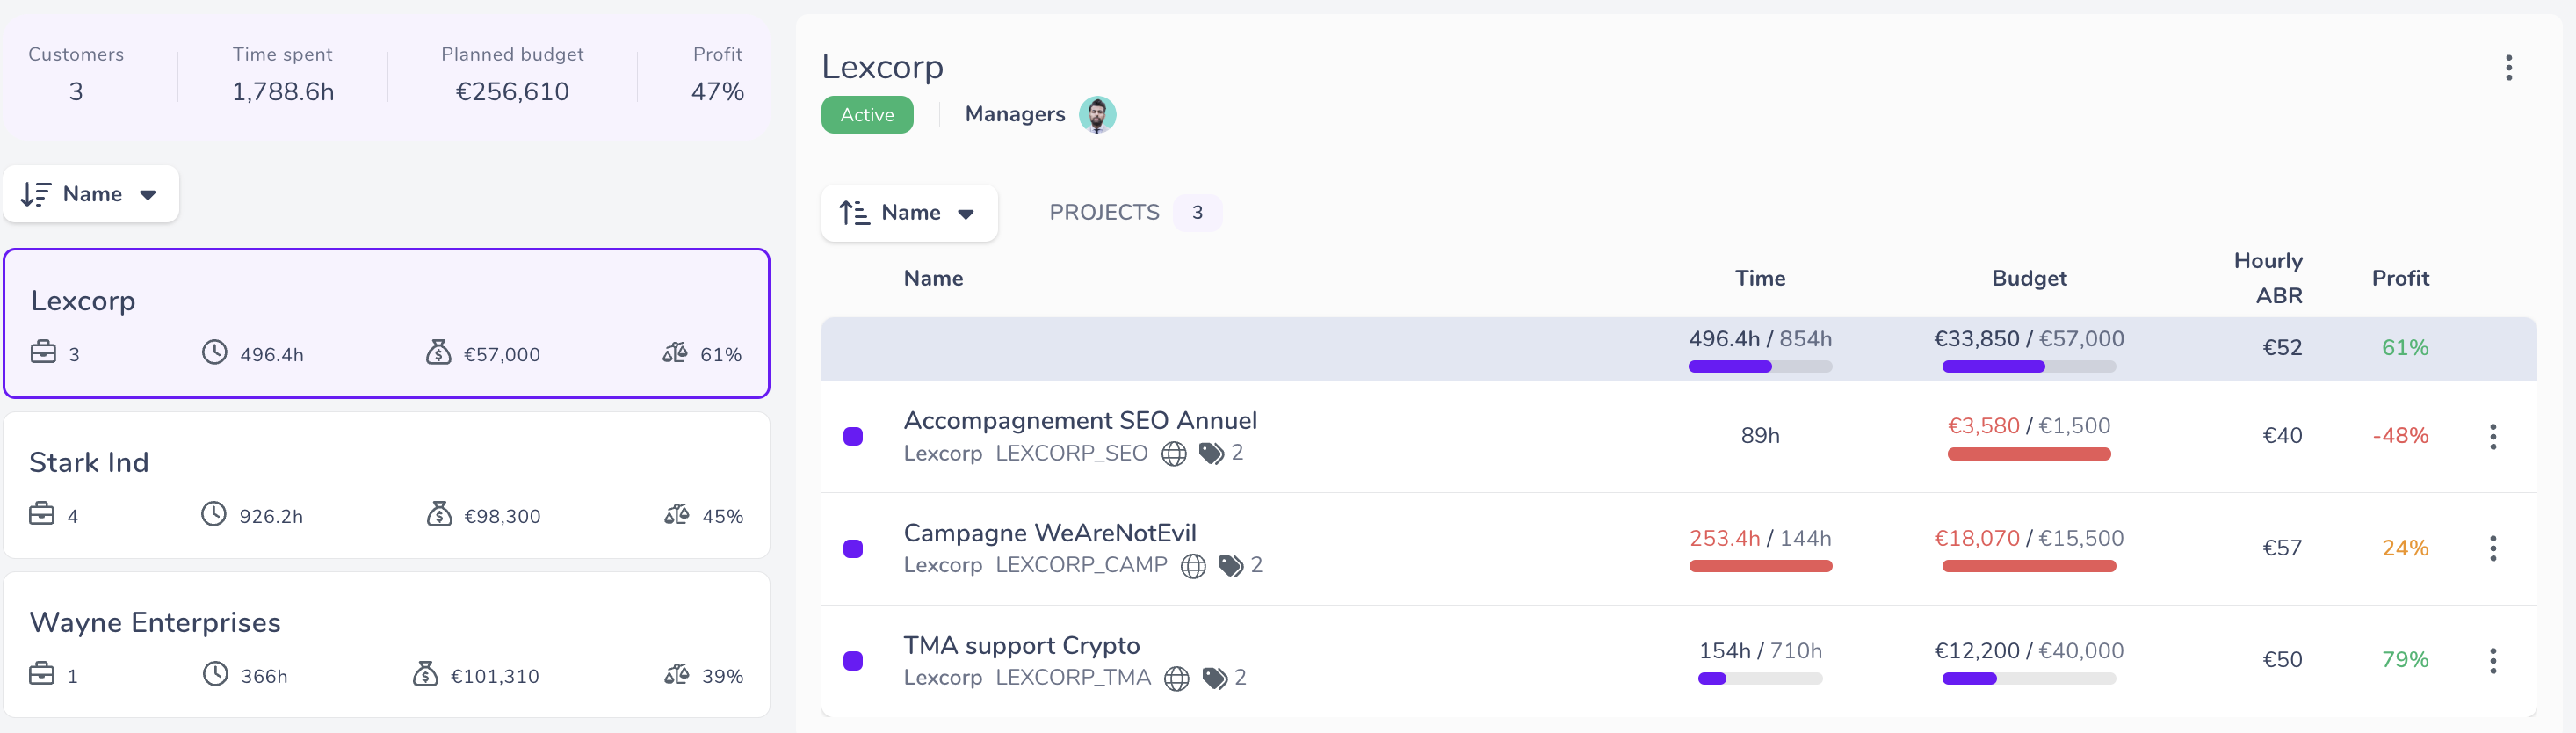Viewport: 2576px width, 733px height.
Task: Click the Active status badge
Action: [x=867, y=115]
